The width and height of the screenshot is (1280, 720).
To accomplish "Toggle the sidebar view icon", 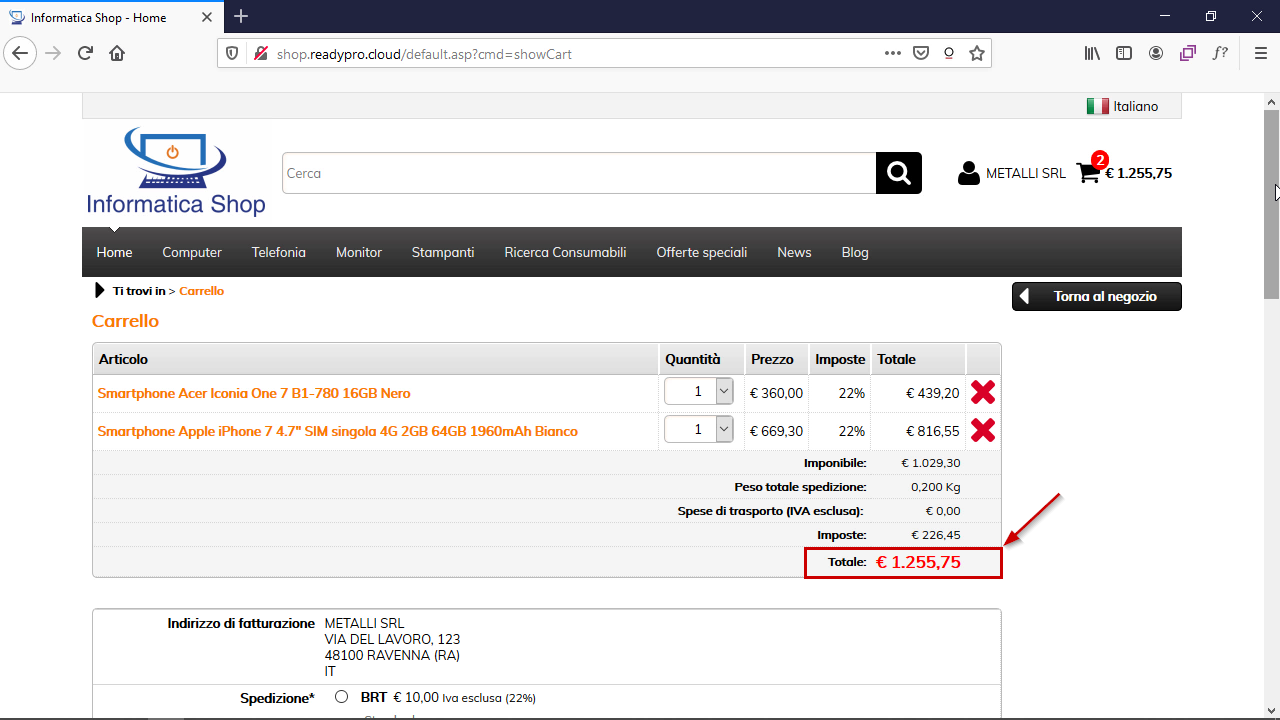I will (x=1124, y=53).
